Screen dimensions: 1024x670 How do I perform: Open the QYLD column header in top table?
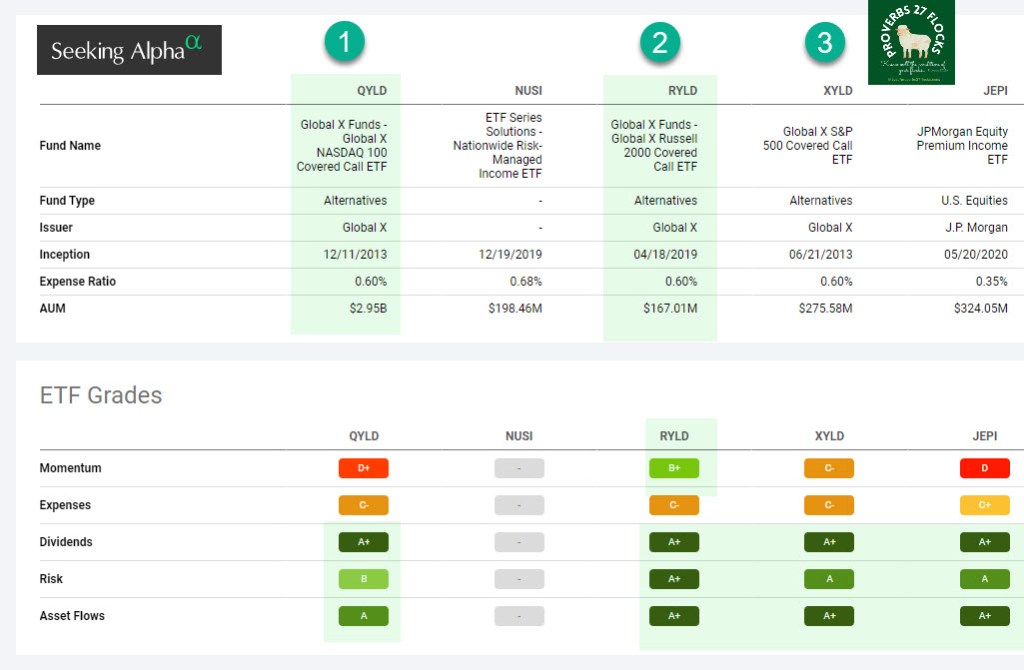coord(371,90)
